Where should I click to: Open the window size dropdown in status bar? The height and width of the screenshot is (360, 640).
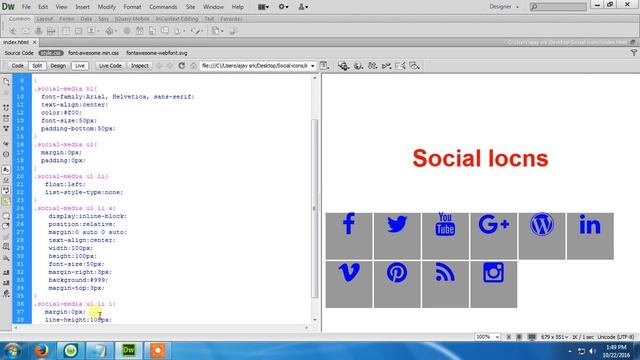tap(555, 337)
